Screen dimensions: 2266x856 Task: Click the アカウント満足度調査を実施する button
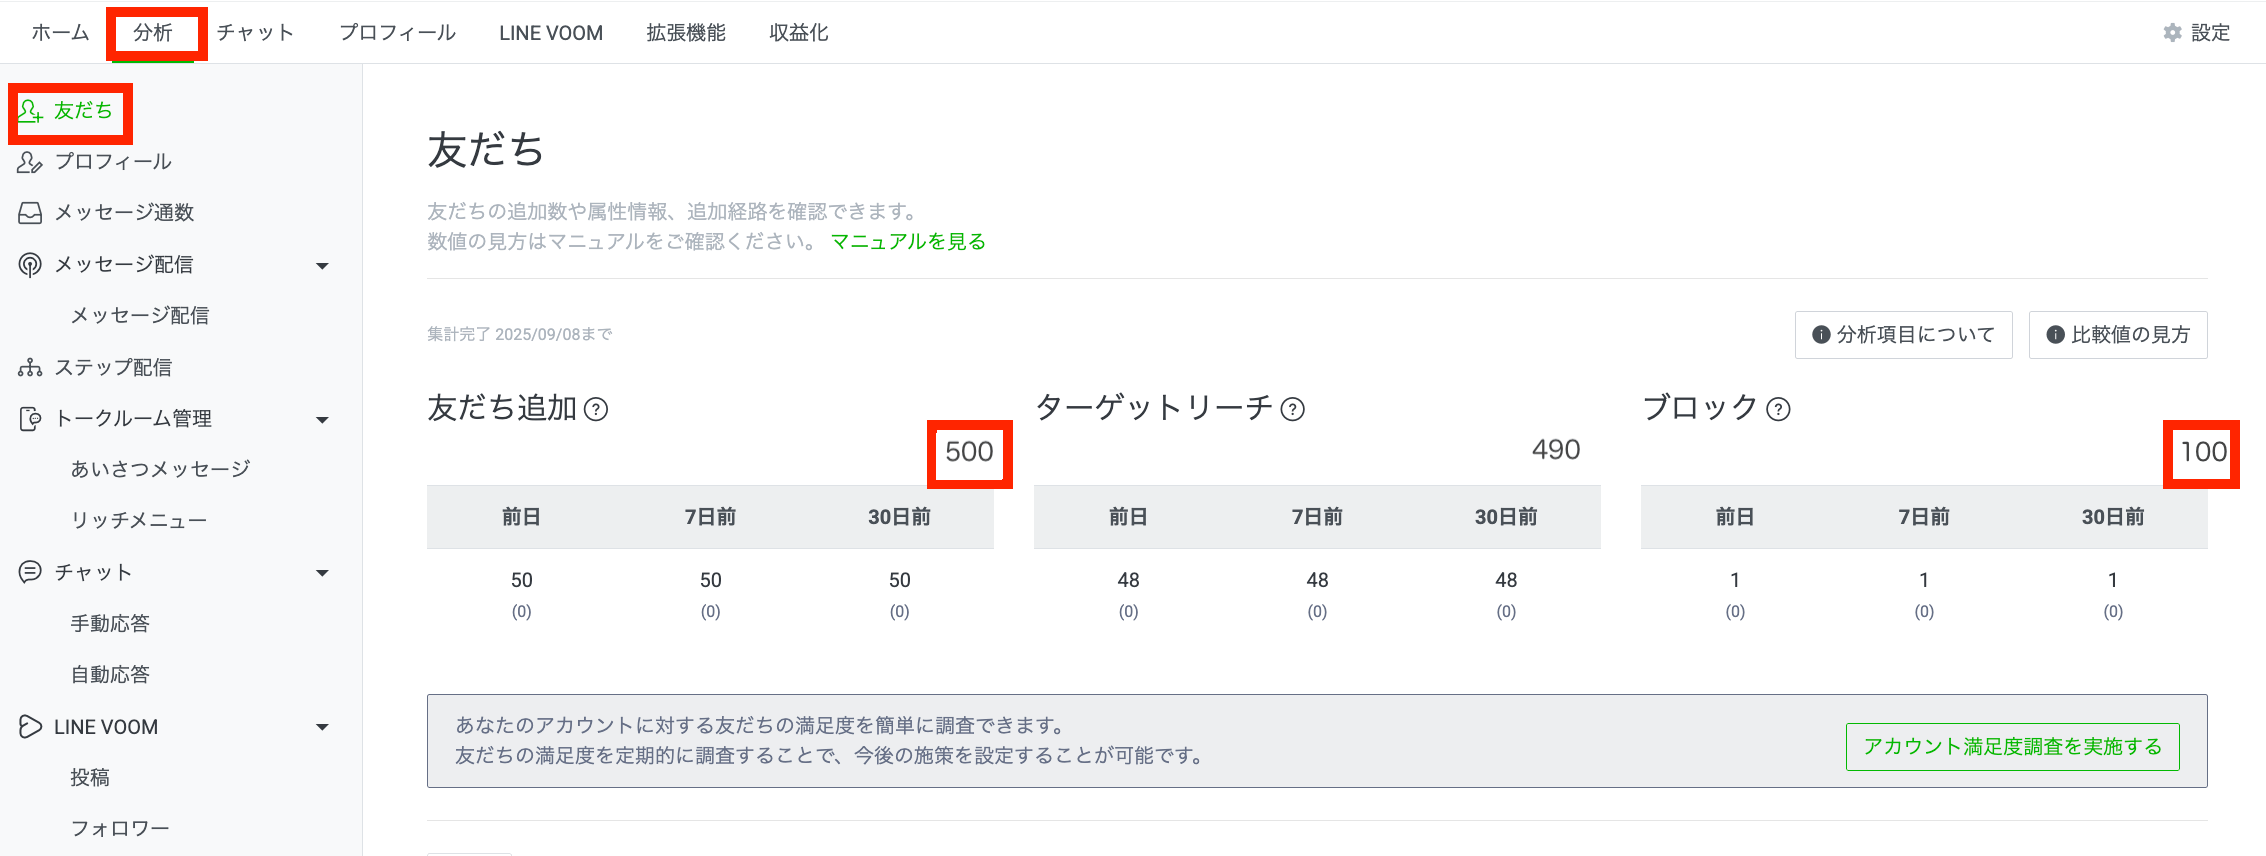2012,747
